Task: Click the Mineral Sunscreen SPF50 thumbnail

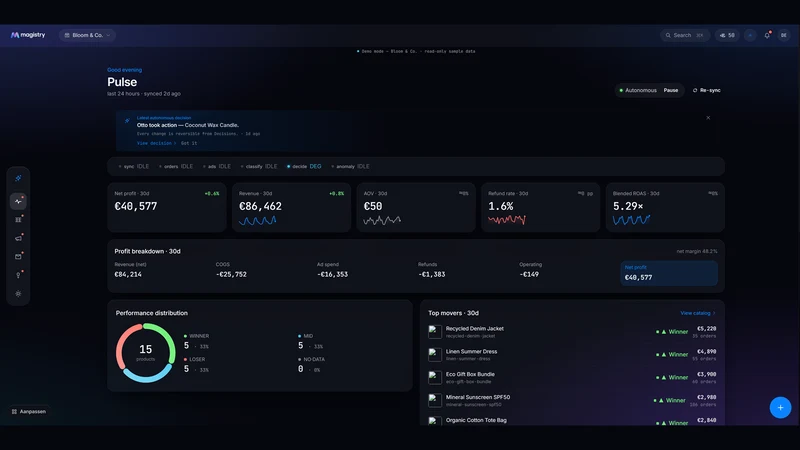Action: [x=435, y=401]
